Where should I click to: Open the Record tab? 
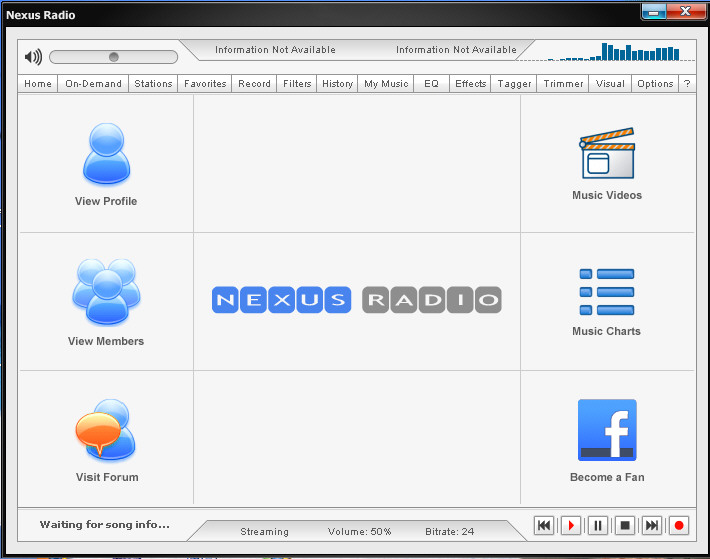click(x=254, y=84)
